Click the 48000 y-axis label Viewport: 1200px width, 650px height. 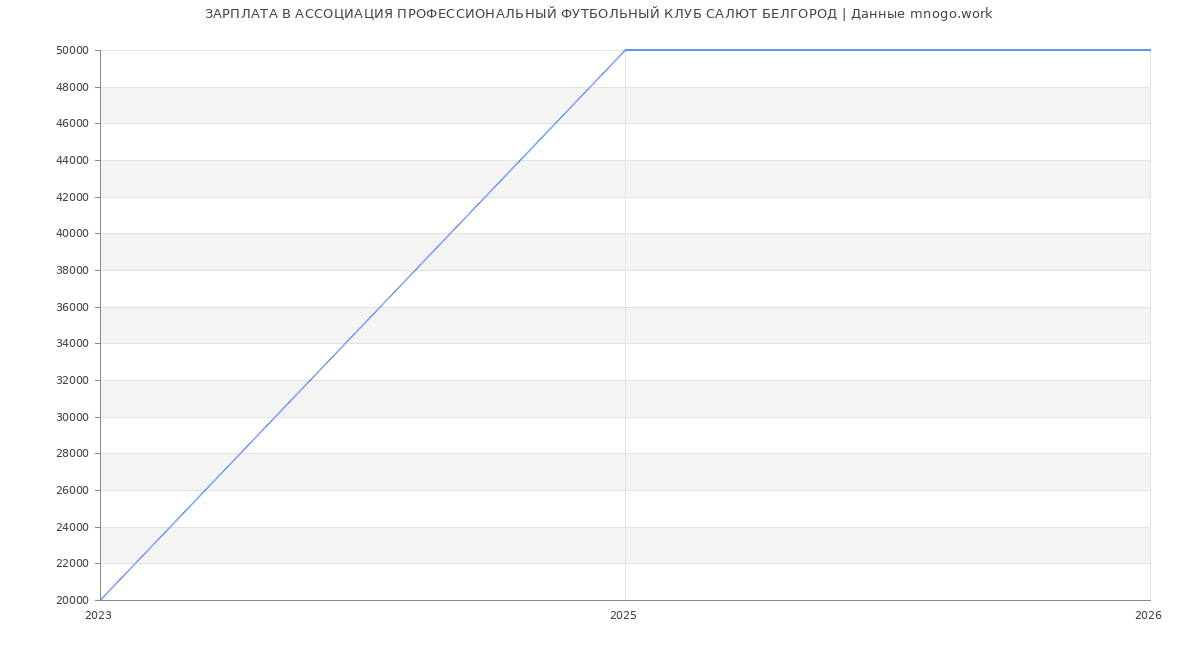73,87
